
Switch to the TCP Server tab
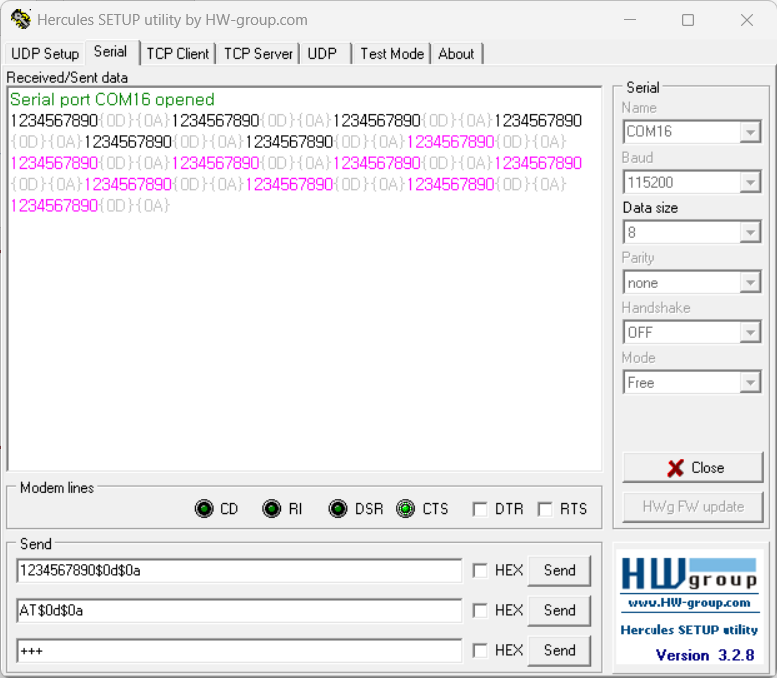point(258,54)
